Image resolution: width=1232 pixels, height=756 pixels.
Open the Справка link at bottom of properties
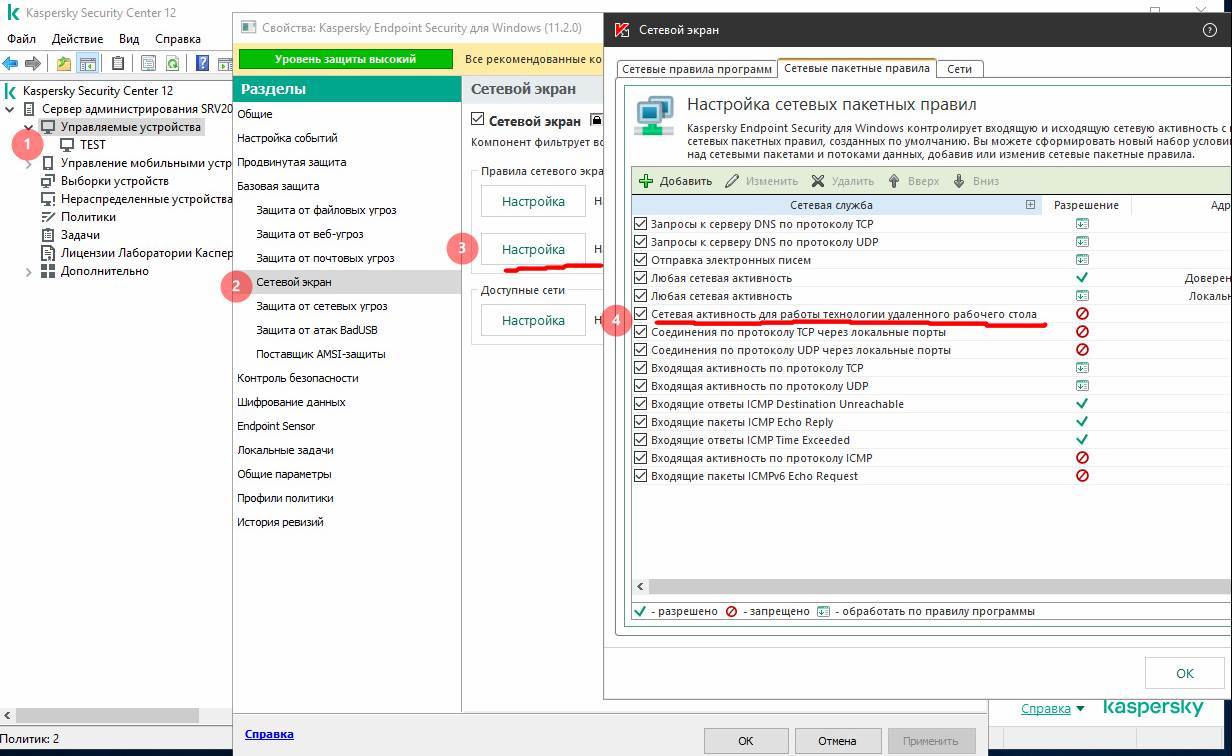point(269,734)
